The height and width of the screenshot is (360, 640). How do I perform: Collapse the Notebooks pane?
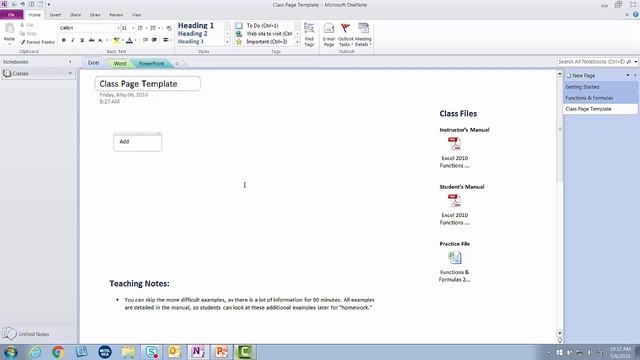(x=70, y=62)
